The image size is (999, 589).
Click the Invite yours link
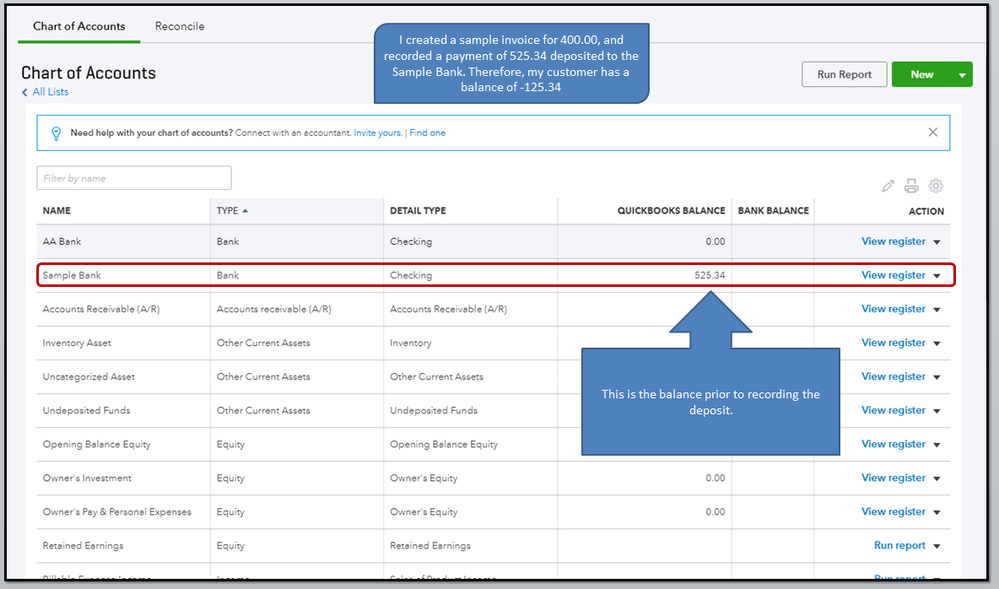(x=378, y=133)
